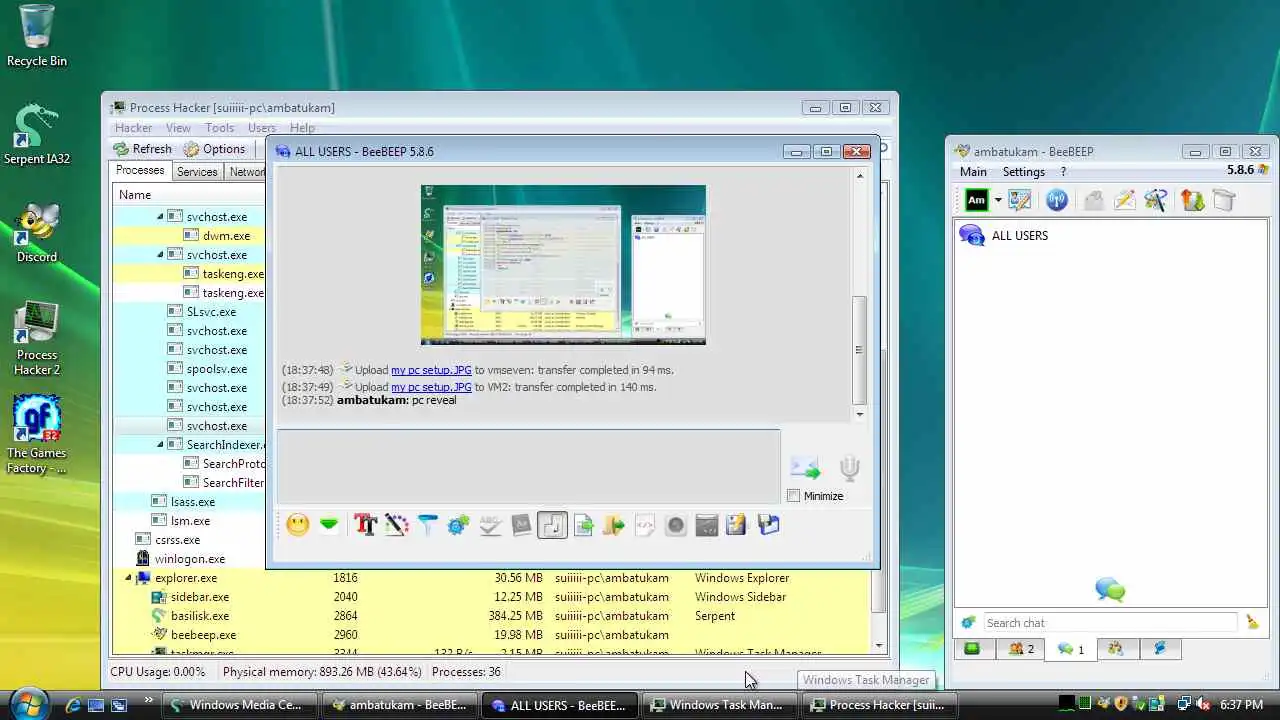Click the gray box icon at toolbar end

click(x=1223, y=200)
